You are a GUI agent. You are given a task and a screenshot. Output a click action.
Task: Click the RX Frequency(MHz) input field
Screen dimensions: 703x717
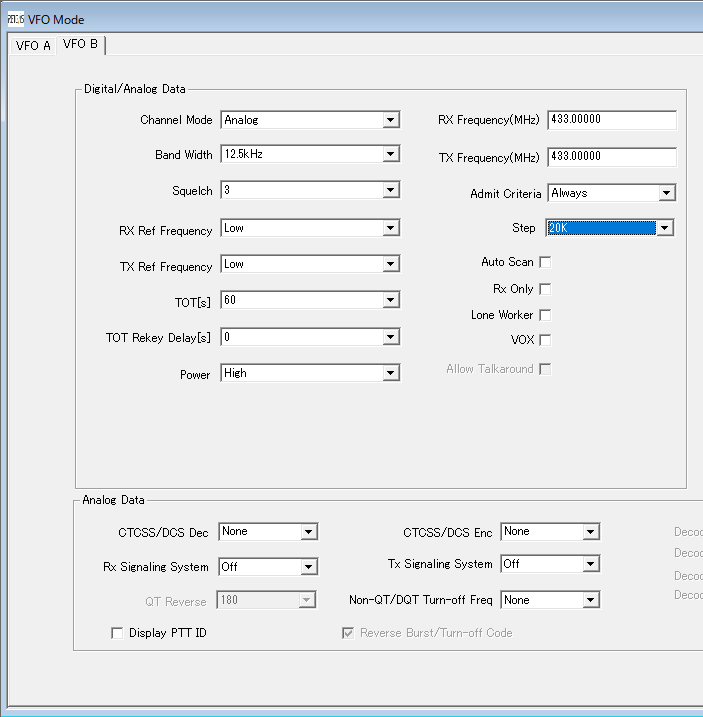[x=611, y=120]
